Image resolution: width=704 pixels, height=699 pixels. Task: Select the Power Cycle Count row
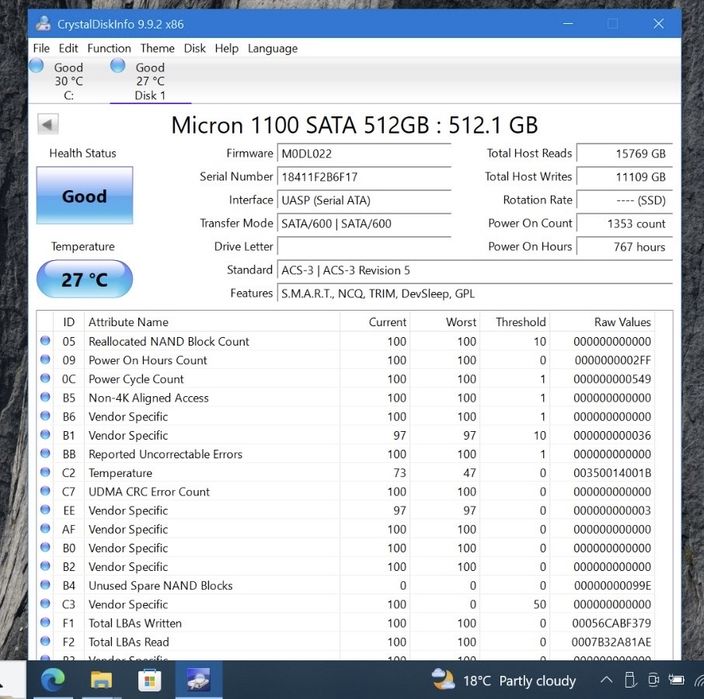[346, 379]
